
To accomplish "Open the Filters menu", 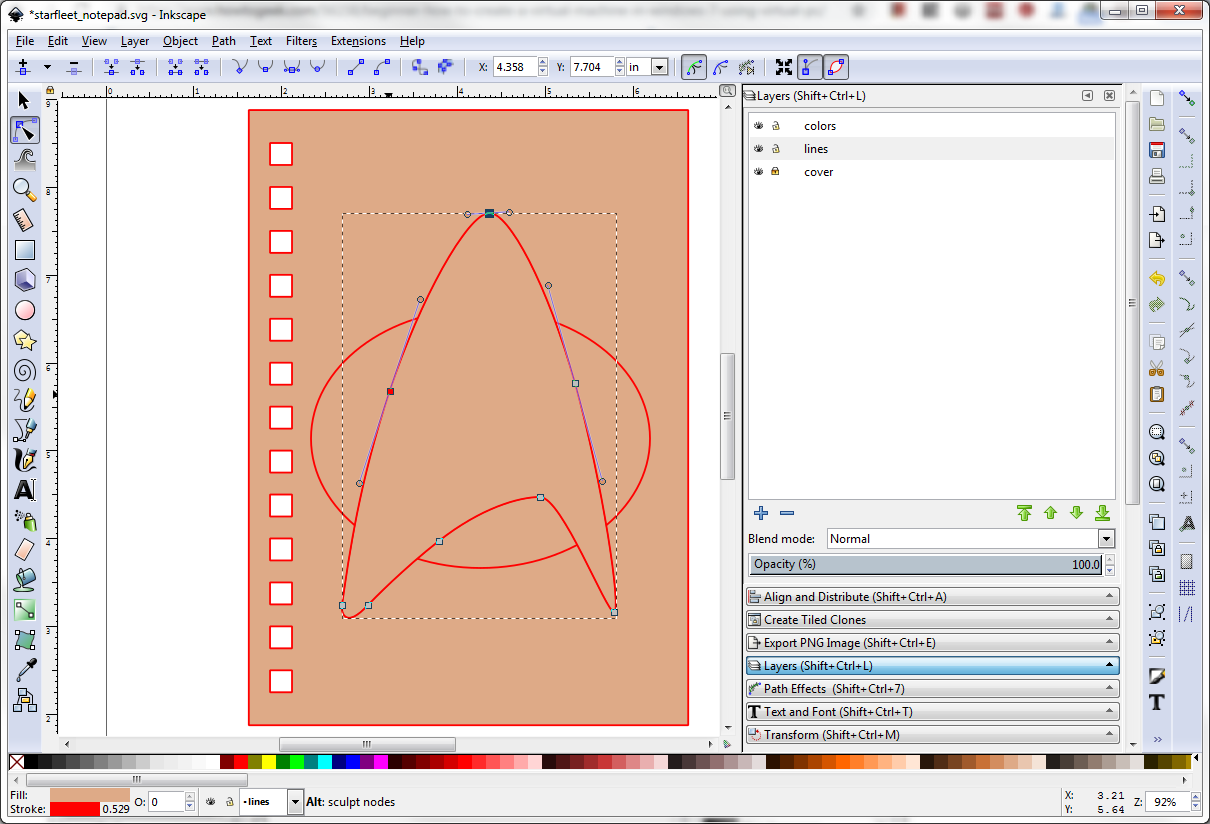I will [301, 41].
